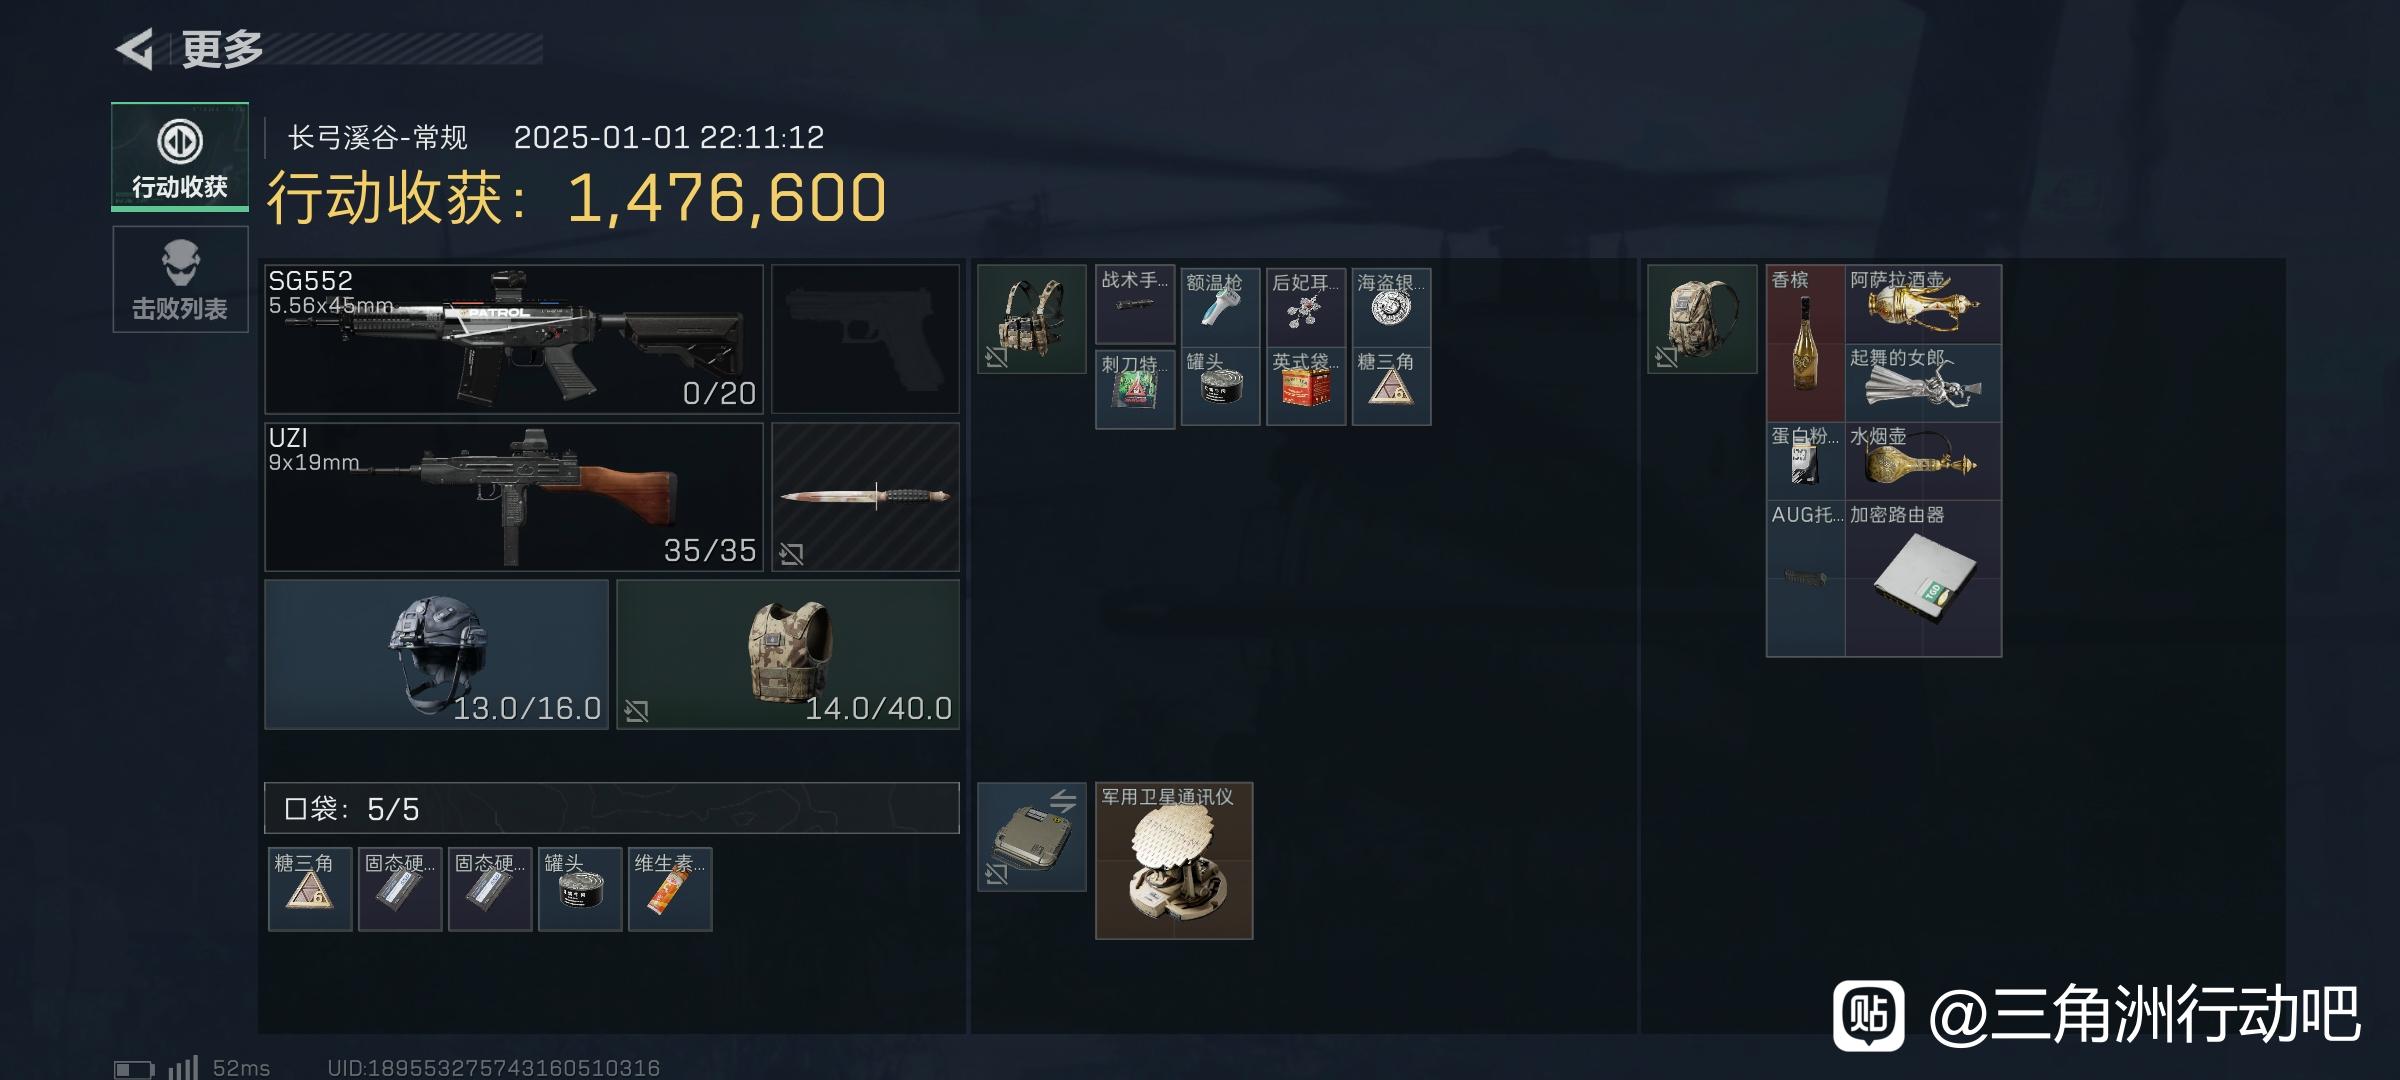Select the 阿萨拉酒壶 item
Screen dimensions: 2400x1080
(x=1923, y=305)
